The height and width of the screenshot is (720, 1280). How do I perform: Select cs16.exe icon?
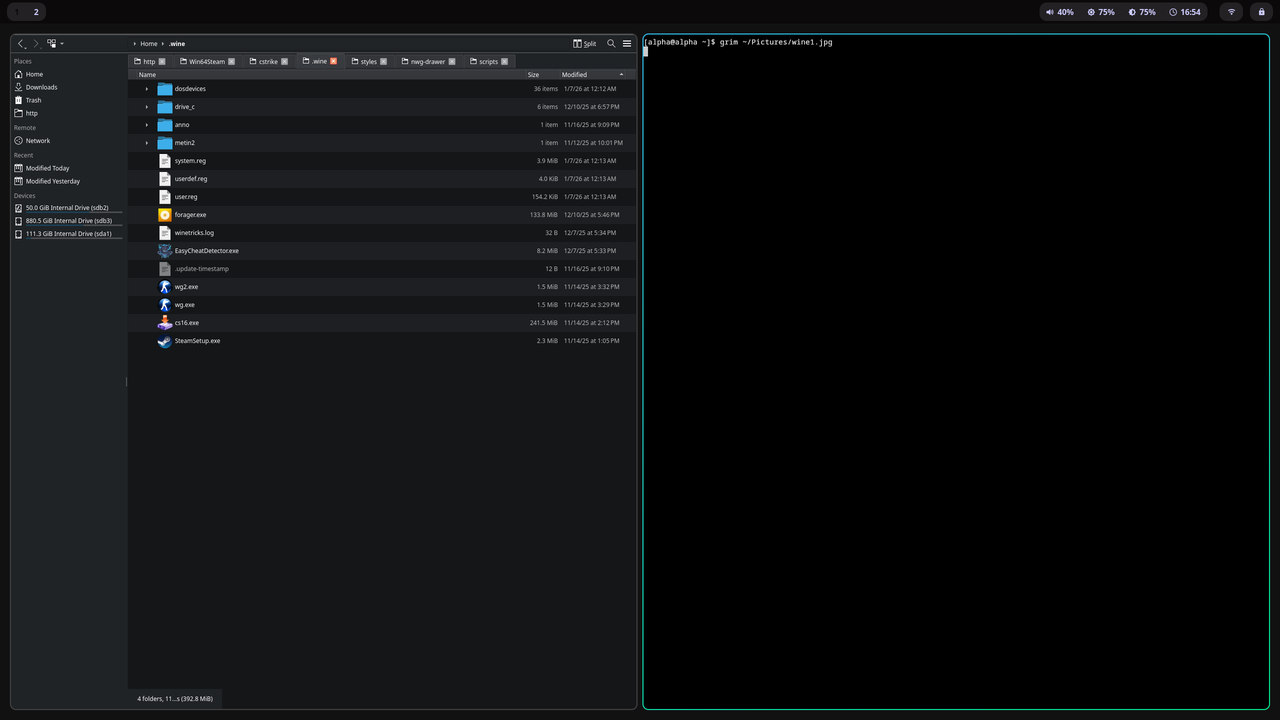[165, 323]
